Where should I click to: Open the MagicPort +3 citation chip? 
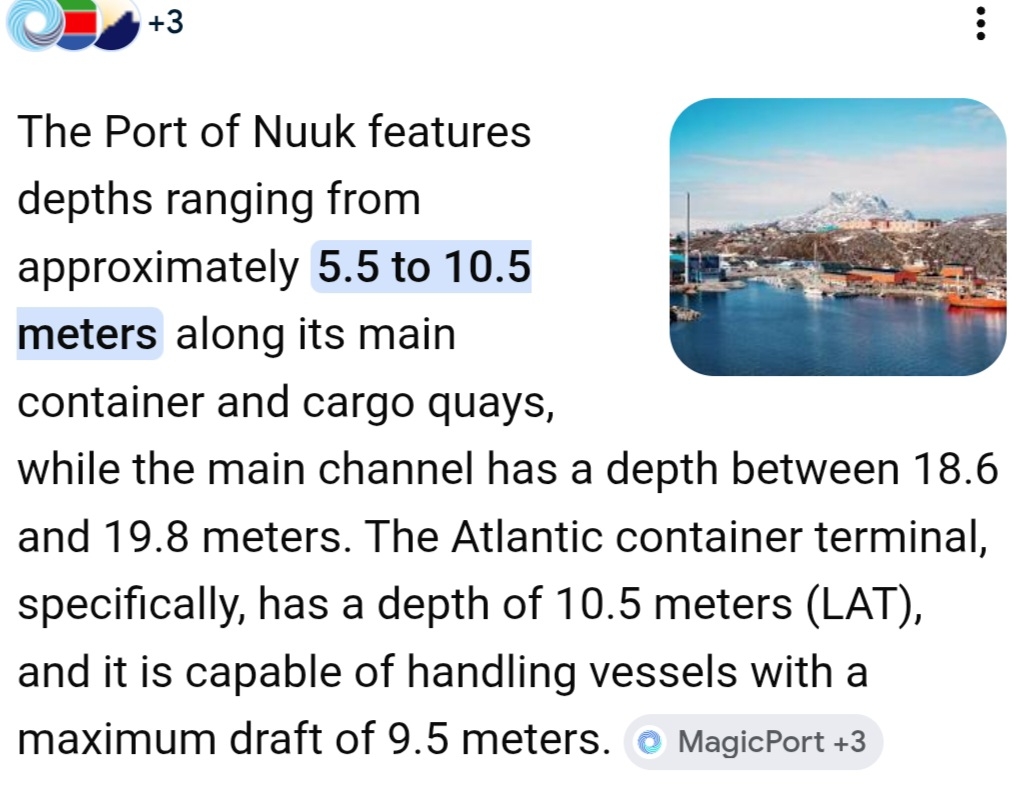point(753,743)
